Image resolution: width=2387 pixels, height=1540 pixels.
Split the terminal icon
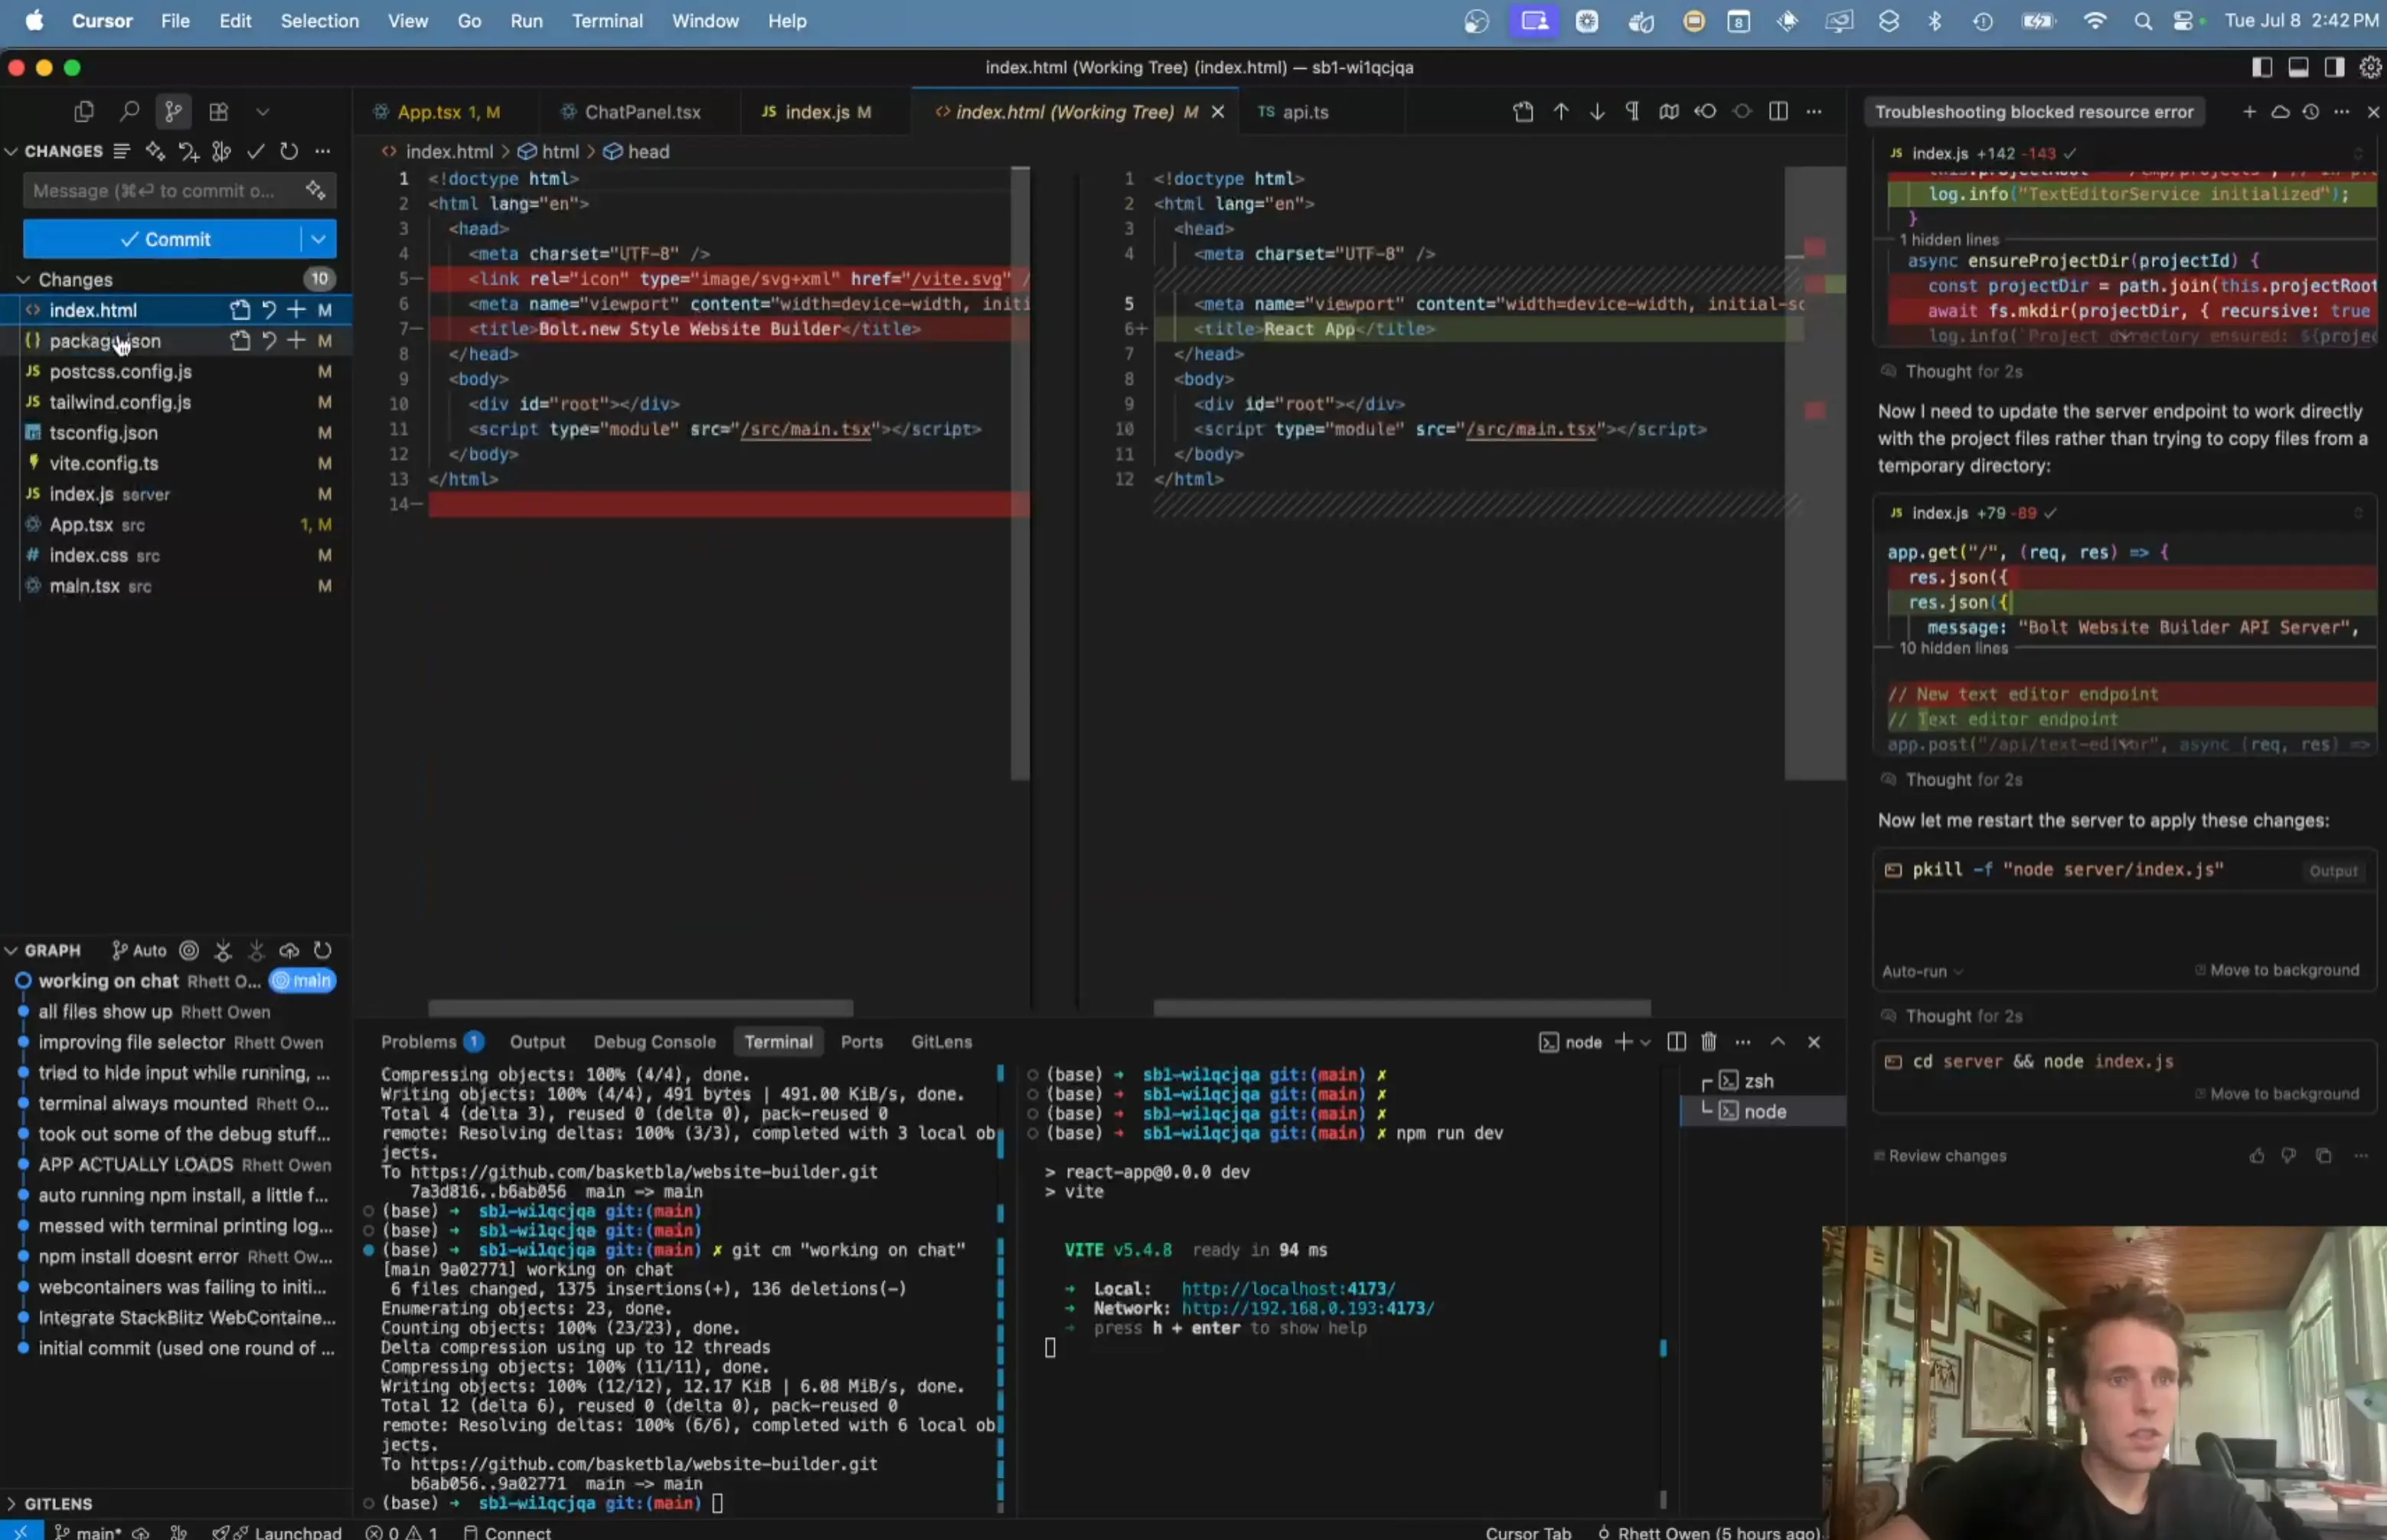tap(1677, 1041)
